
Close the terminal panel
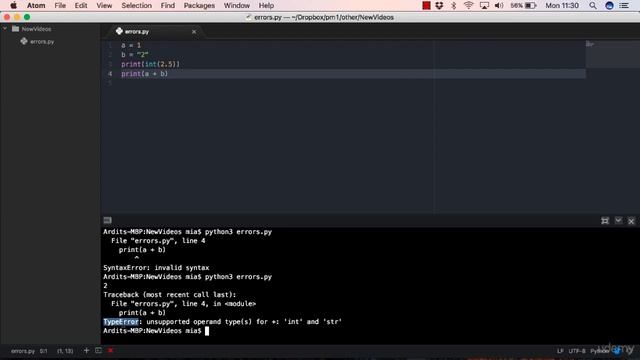[x=631, y=221]
